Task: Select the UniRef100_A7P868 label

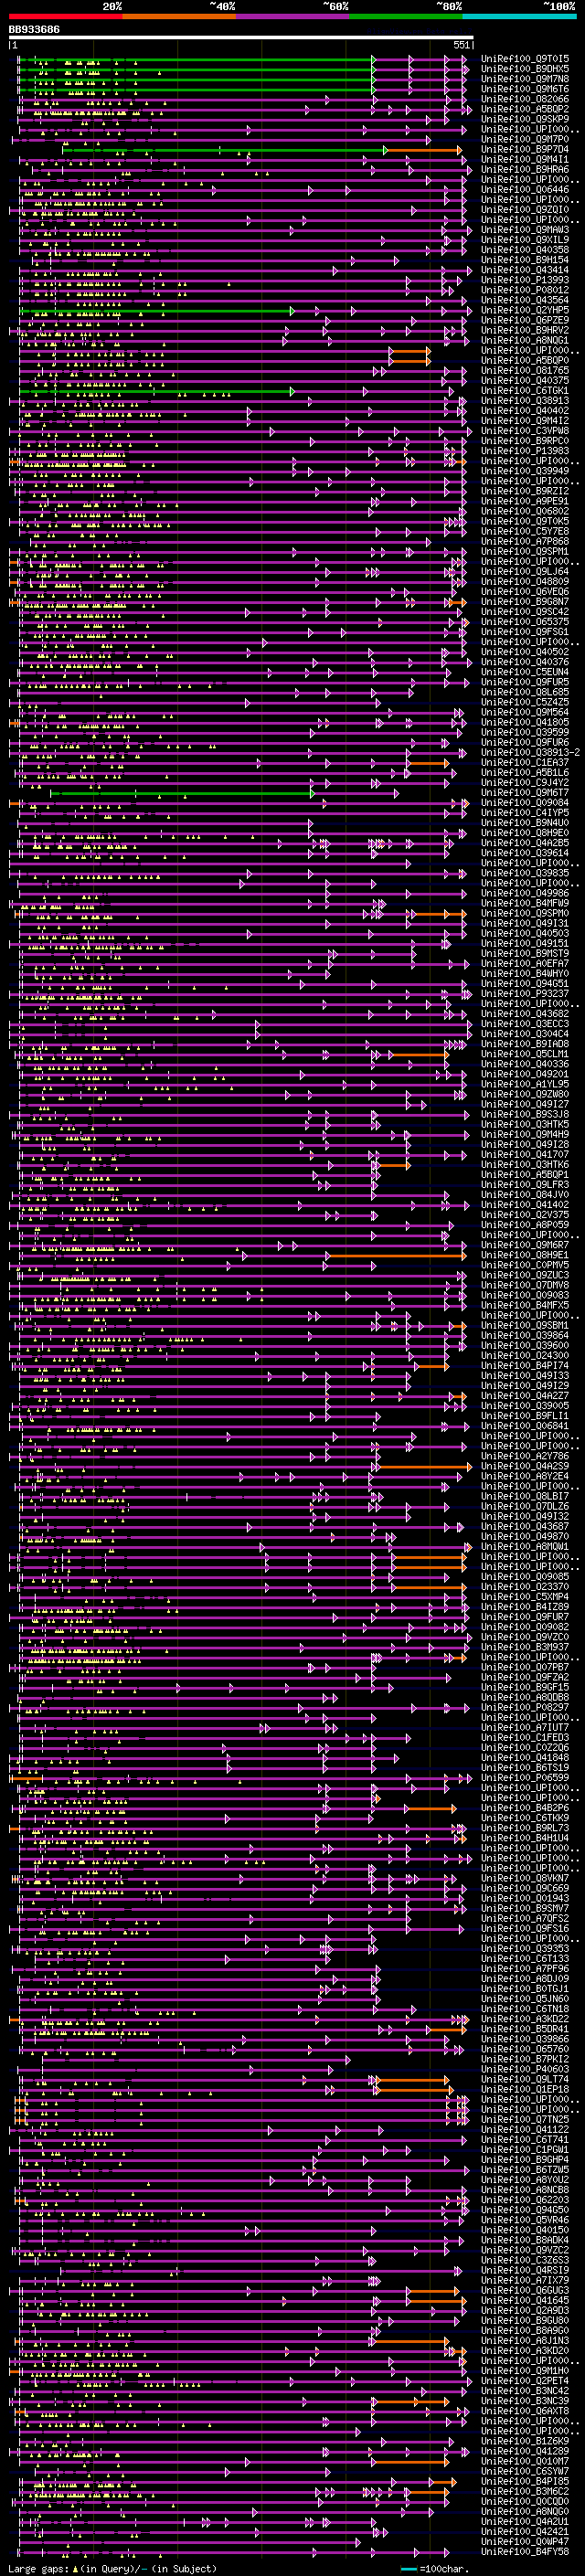Action: [524, 541]
